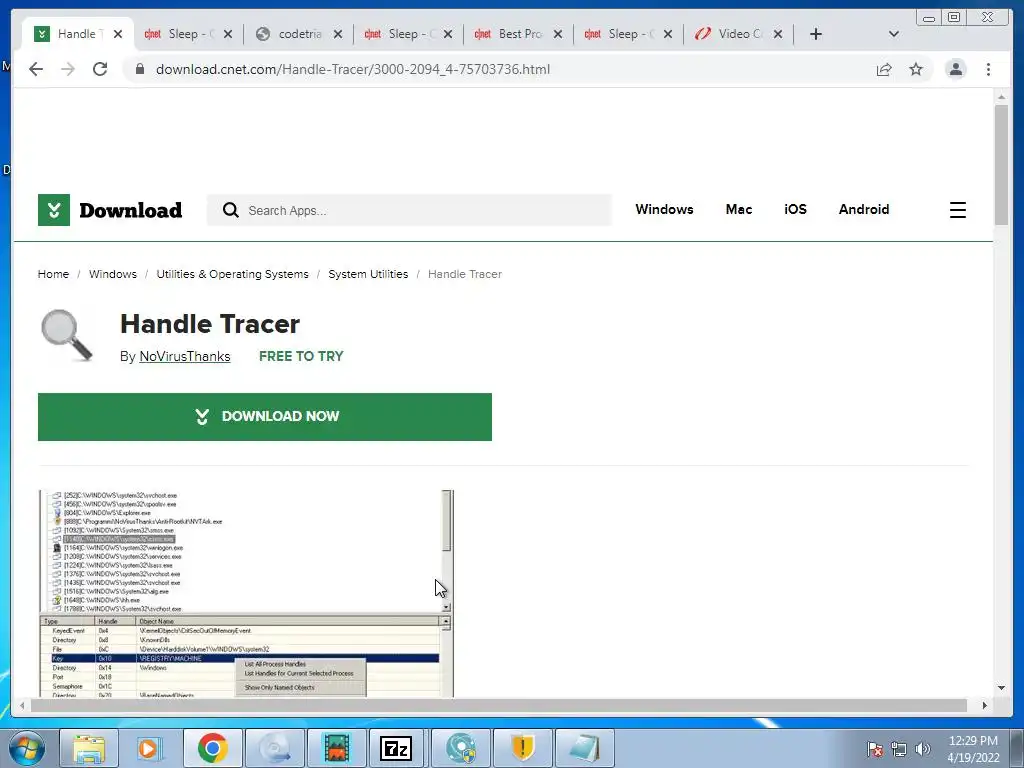1024x768 pixels.
Task: Click the Action Center flag icon
Action: (875, 749)
